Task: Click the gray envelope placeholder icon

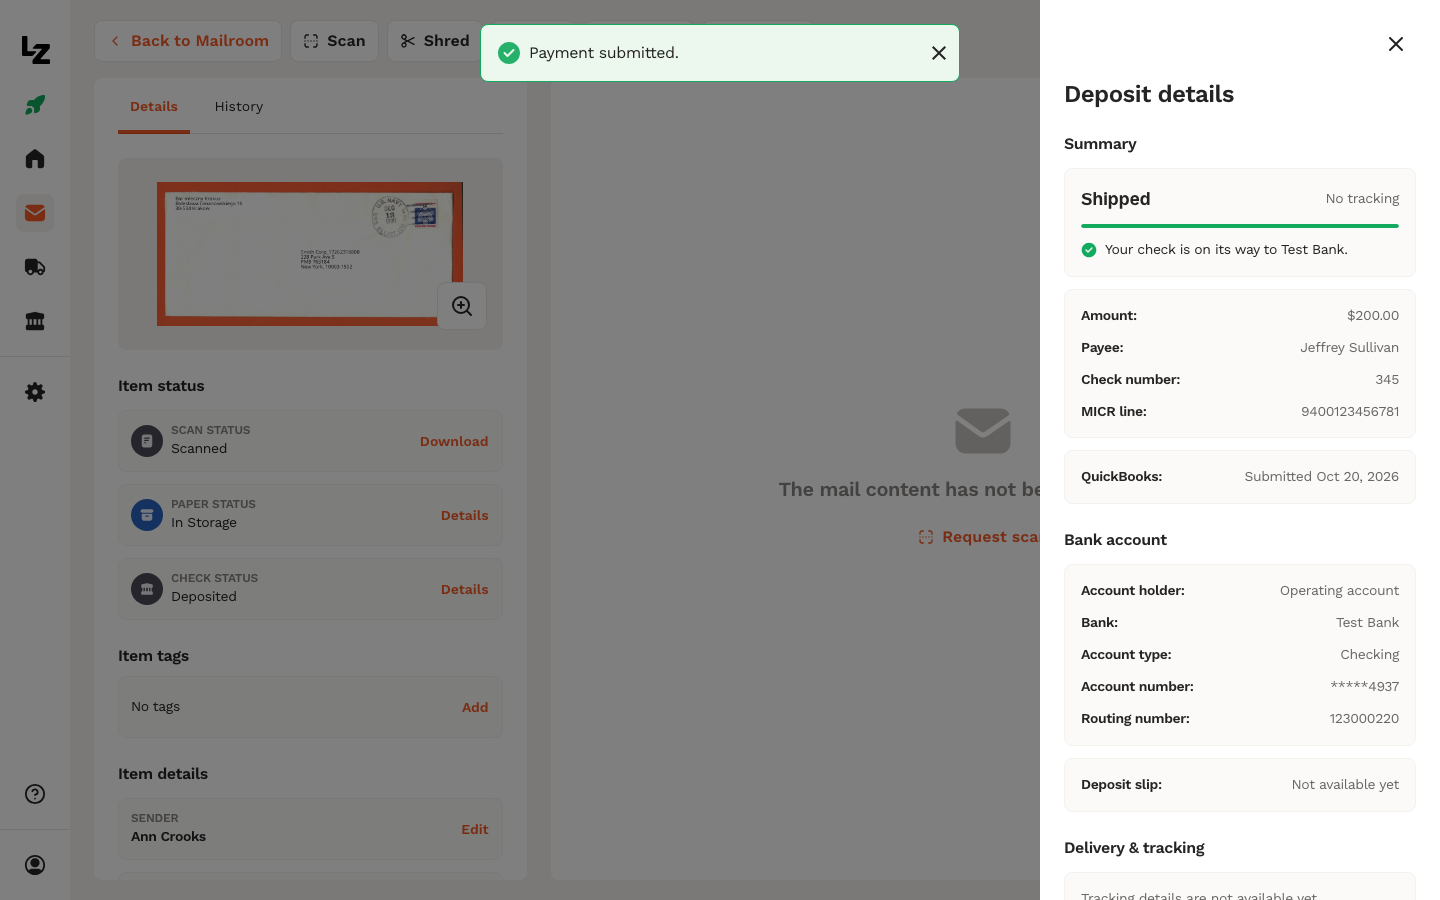Action: 983,431
